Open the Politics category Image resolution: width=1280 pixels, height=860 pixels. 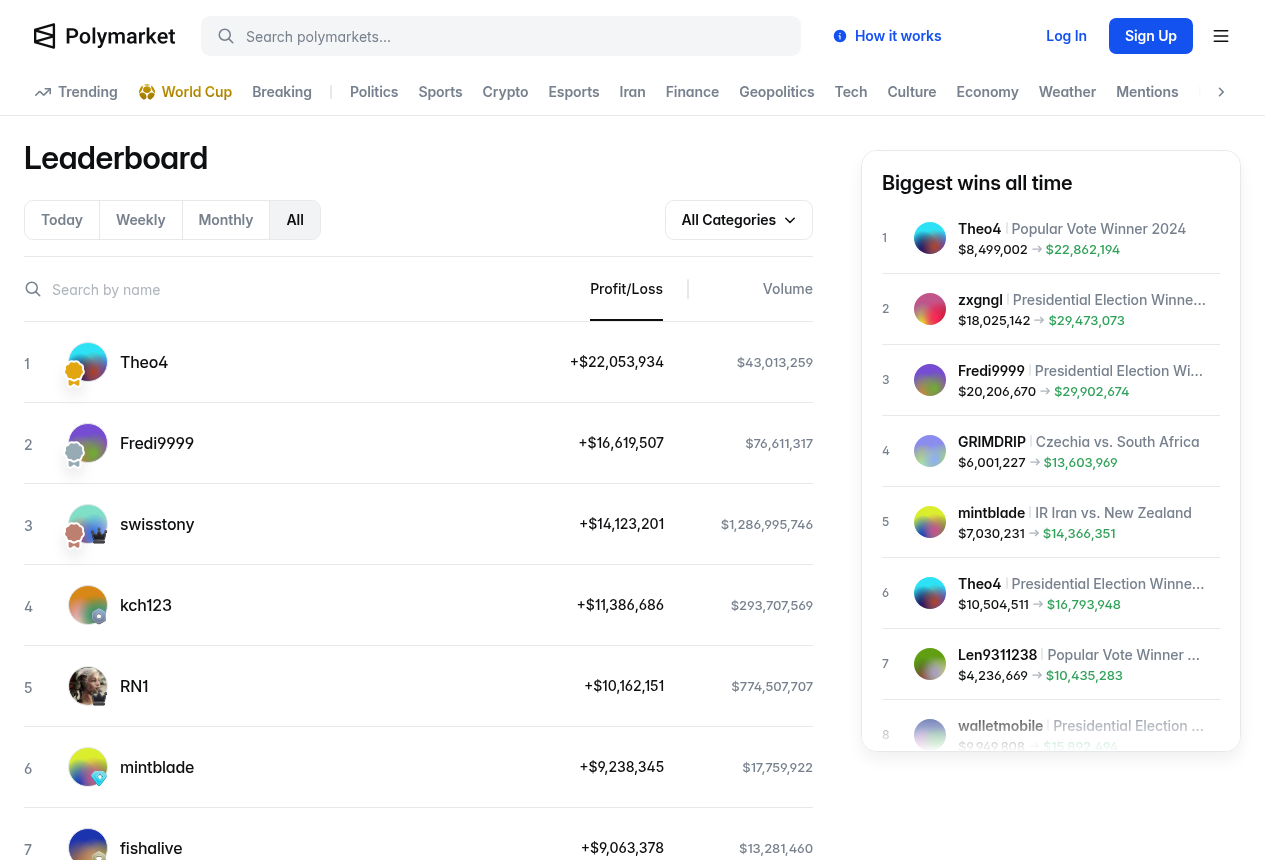374,92
